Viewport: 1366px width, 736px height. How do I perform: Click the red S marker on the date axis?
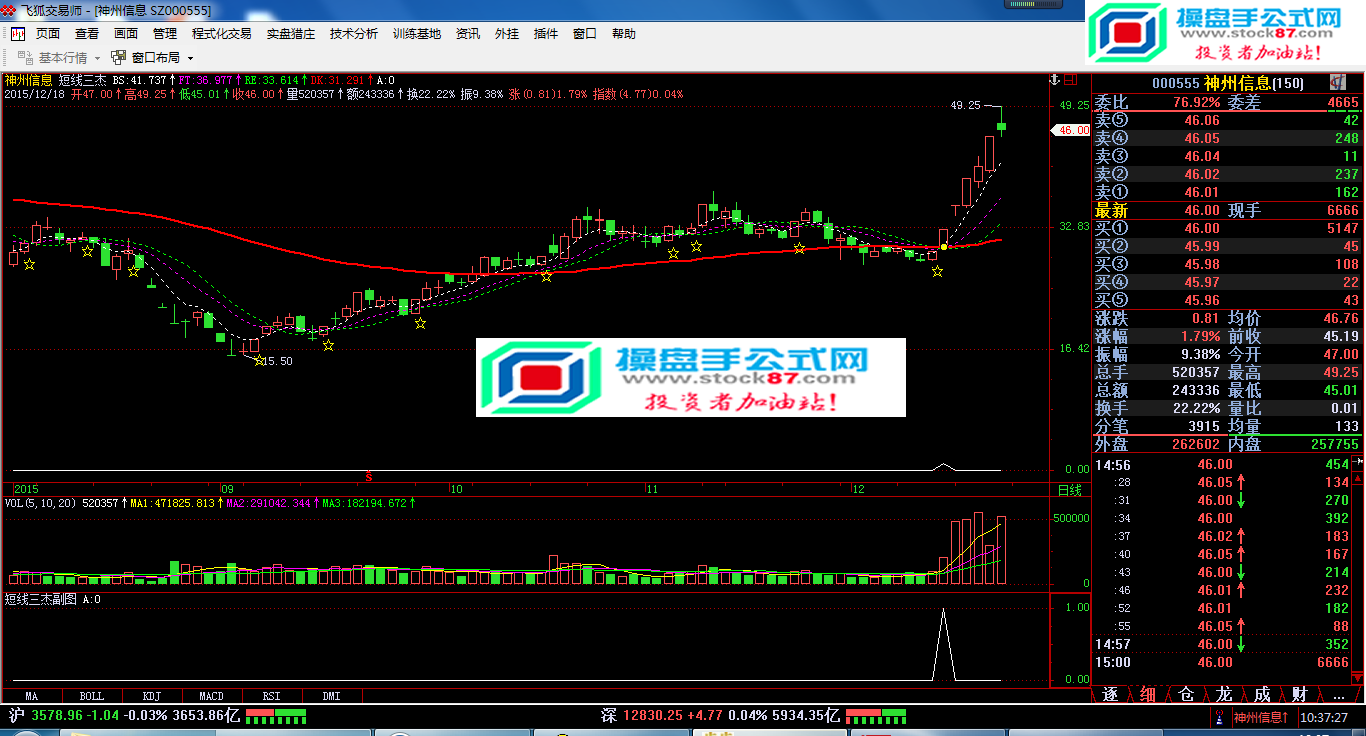click(x=369, y=474)
